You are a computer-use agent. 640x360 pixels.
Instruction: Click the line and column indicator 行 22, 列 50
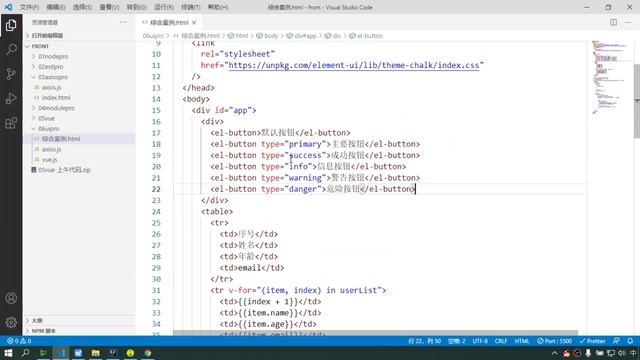coord(424,341)
